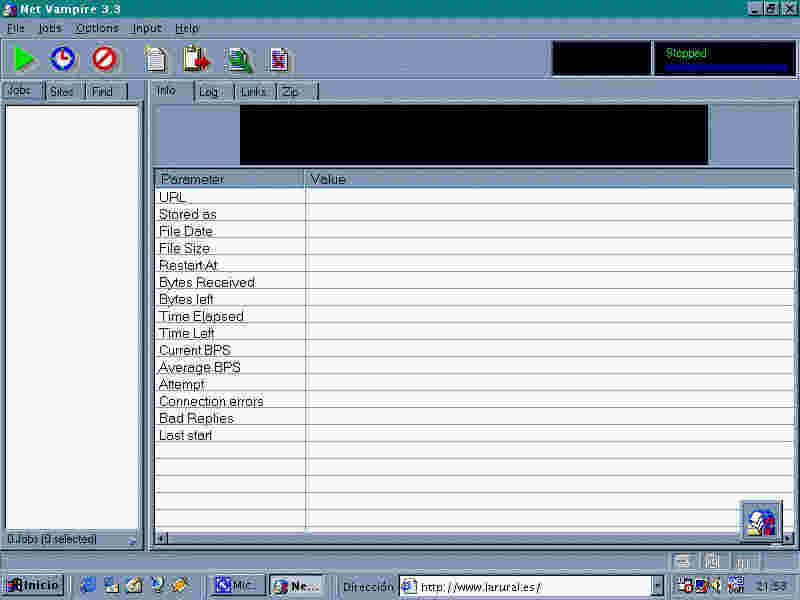Start the job with the green play icon
This screenshot has height=600, width=800.
(x=24, y=59)
